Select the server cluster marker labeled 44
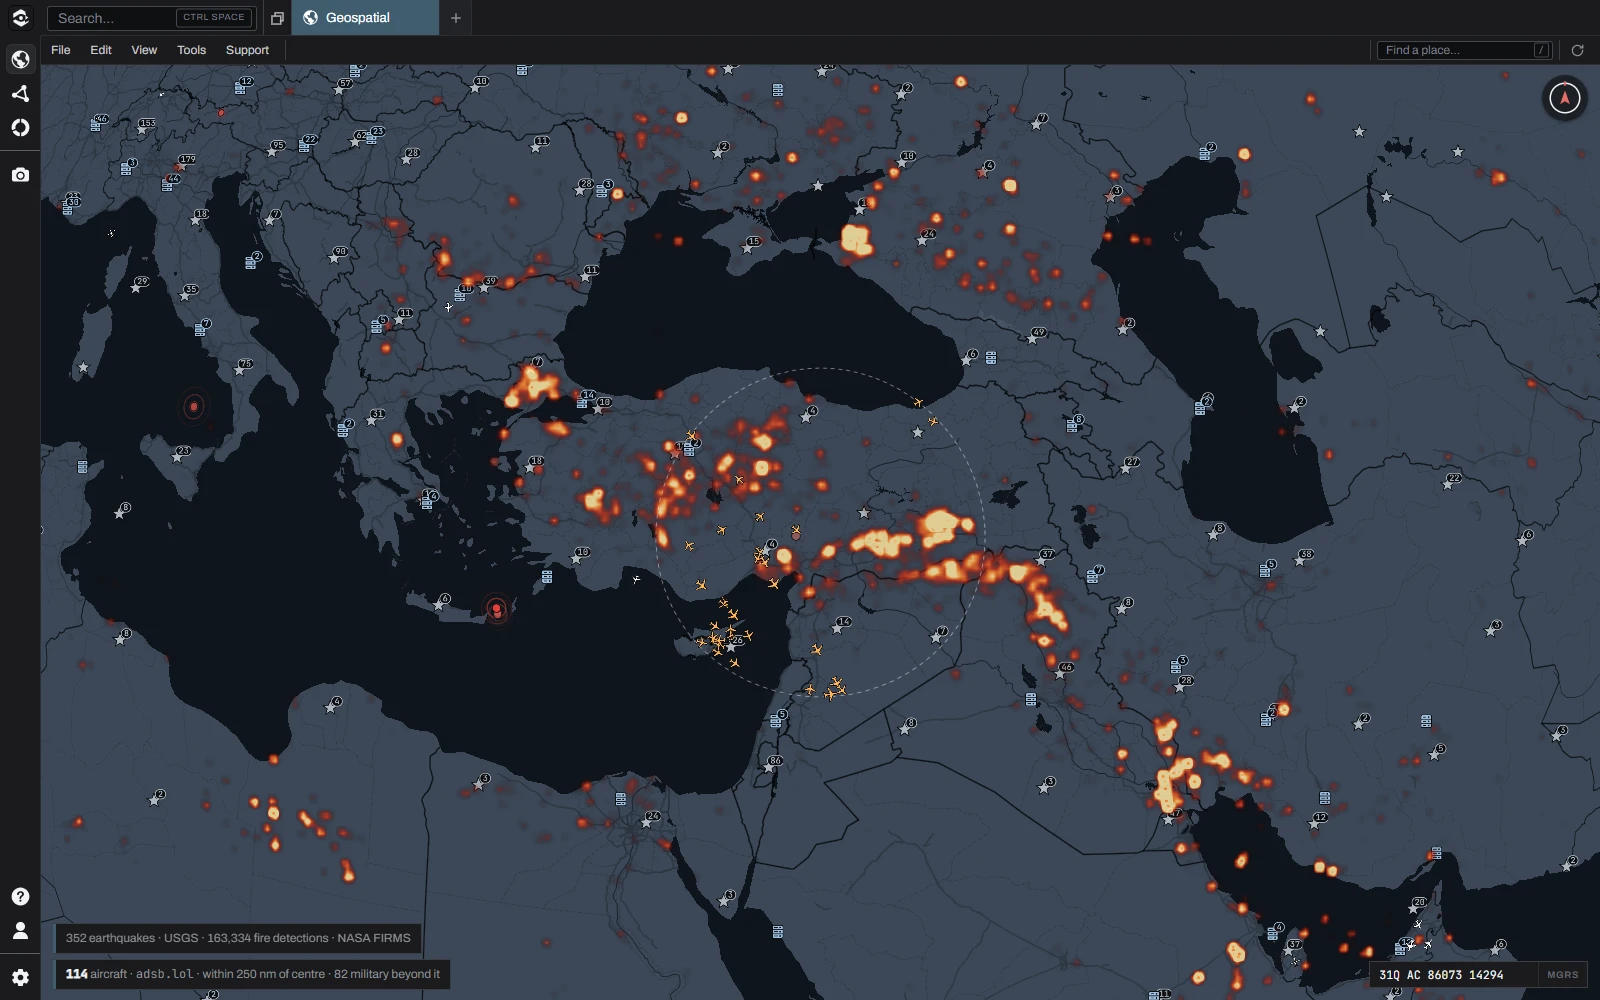Viewport: 1600px width, 1000px height. tap(170, 182)
